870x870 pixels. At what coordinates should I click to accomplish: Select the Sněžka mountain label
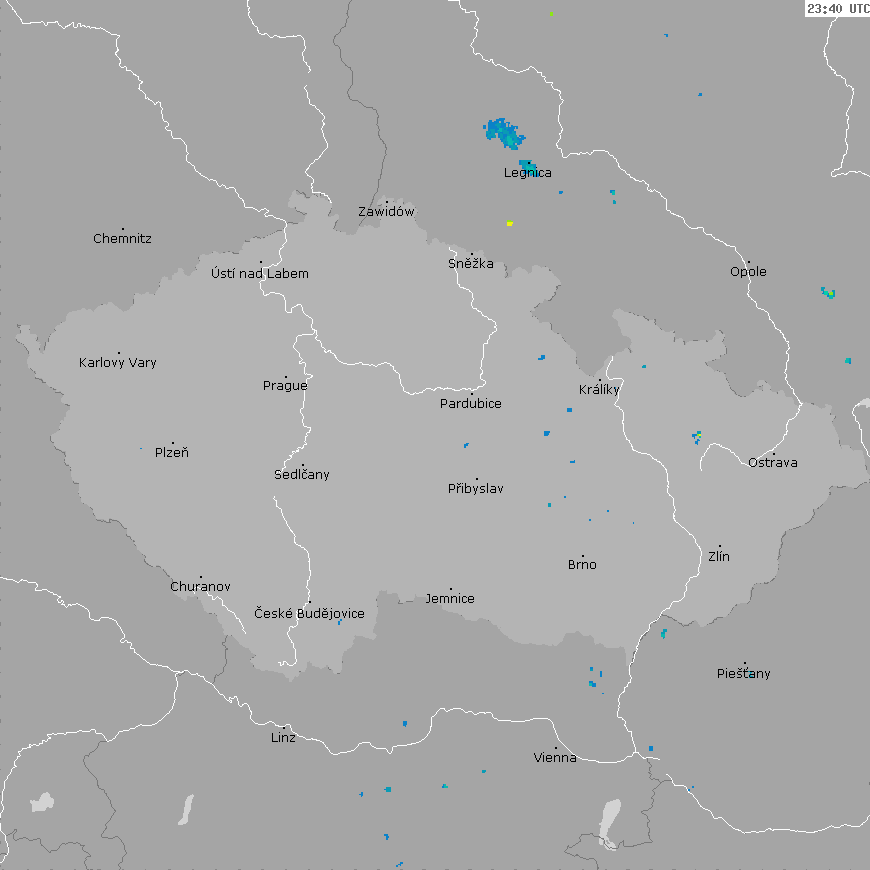tap(471, 264)
